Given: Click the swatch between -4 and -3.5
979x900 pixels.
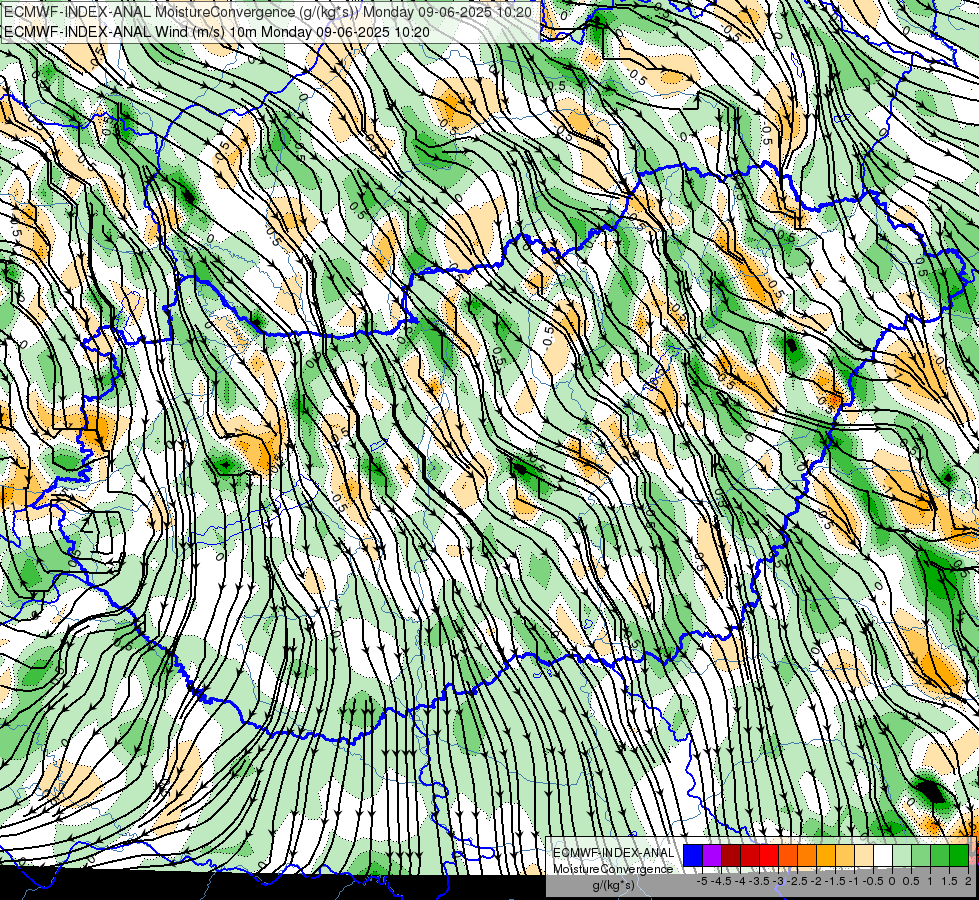Looking at the screenshot, I should coord(750,855).
